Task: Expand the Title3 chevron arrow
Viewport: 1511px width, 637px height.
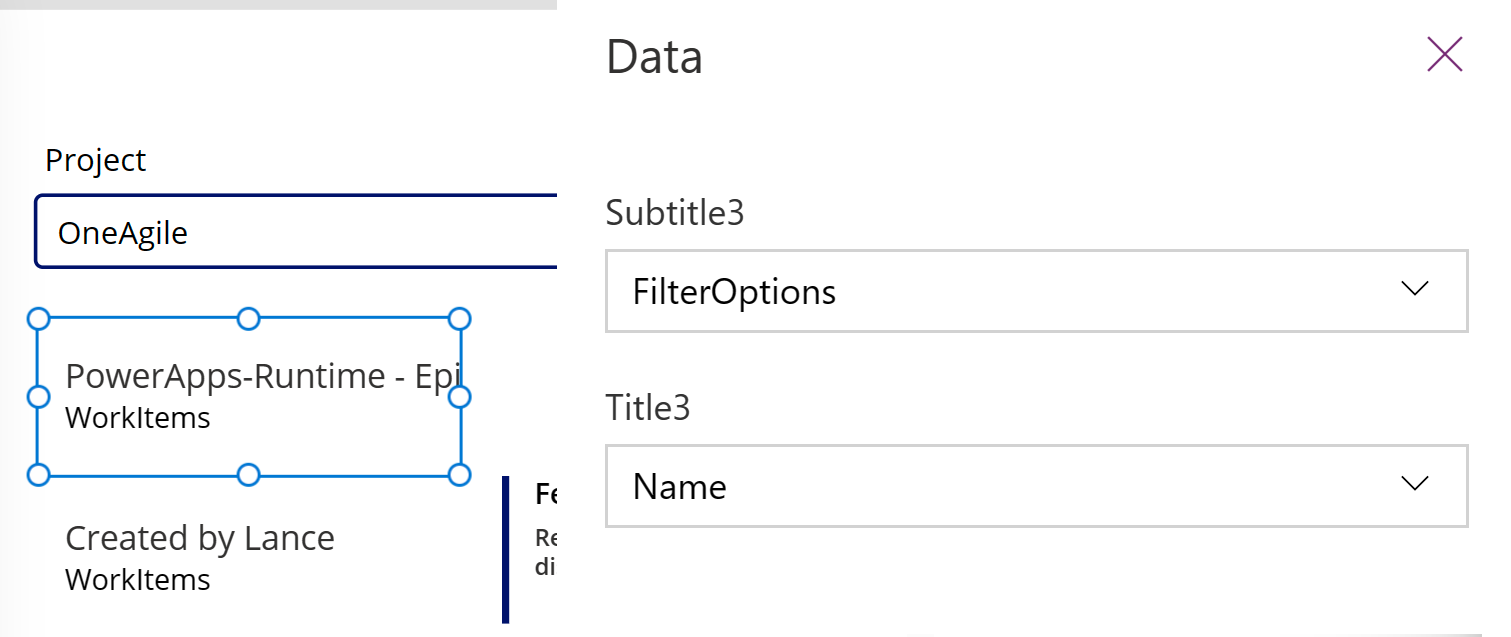Action: 1414,484
